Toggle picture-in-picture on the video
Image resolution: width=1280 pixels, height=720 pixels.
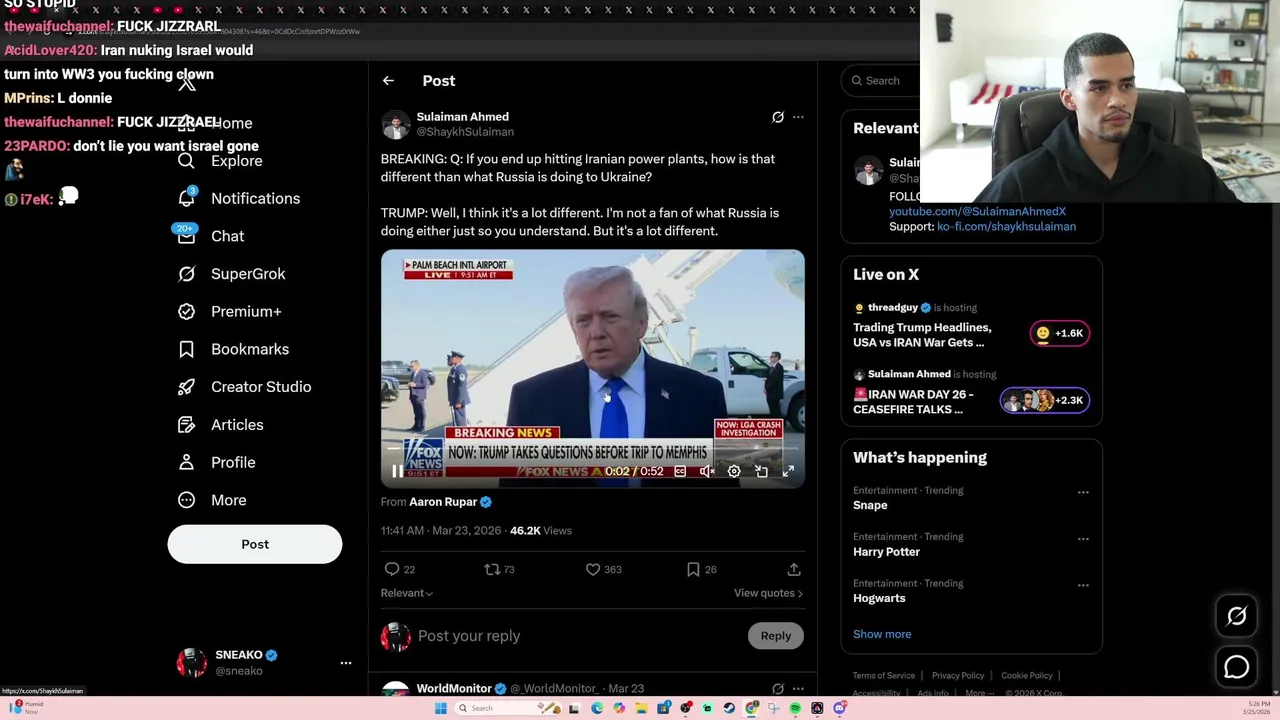coord(761,471)
